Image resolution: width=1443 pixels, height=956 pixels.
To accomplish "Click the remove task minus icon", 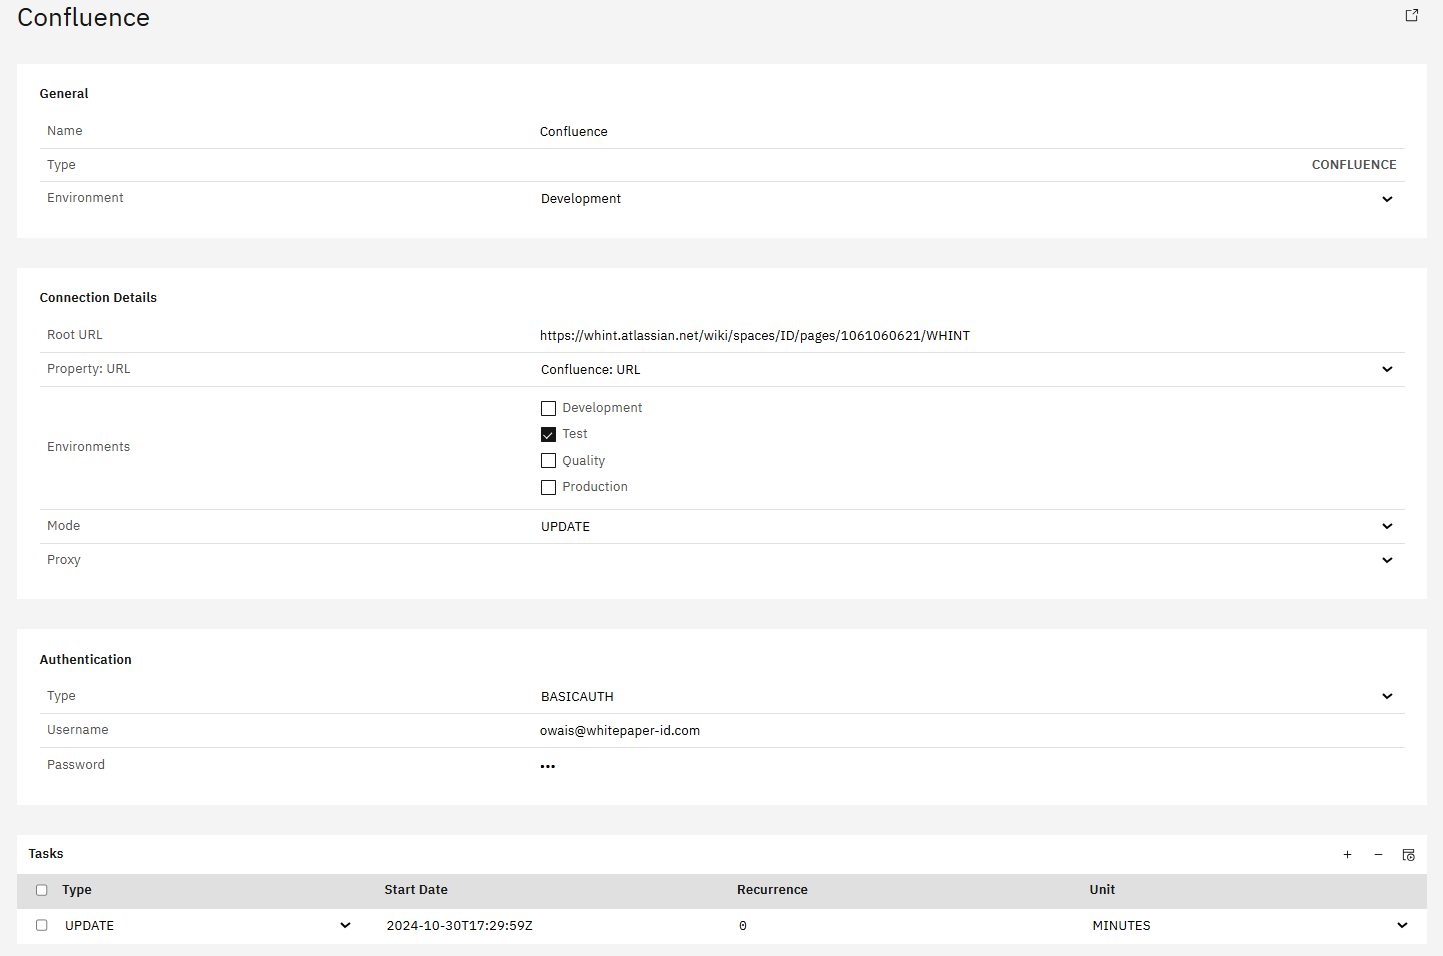I will tap(1378, 855).
